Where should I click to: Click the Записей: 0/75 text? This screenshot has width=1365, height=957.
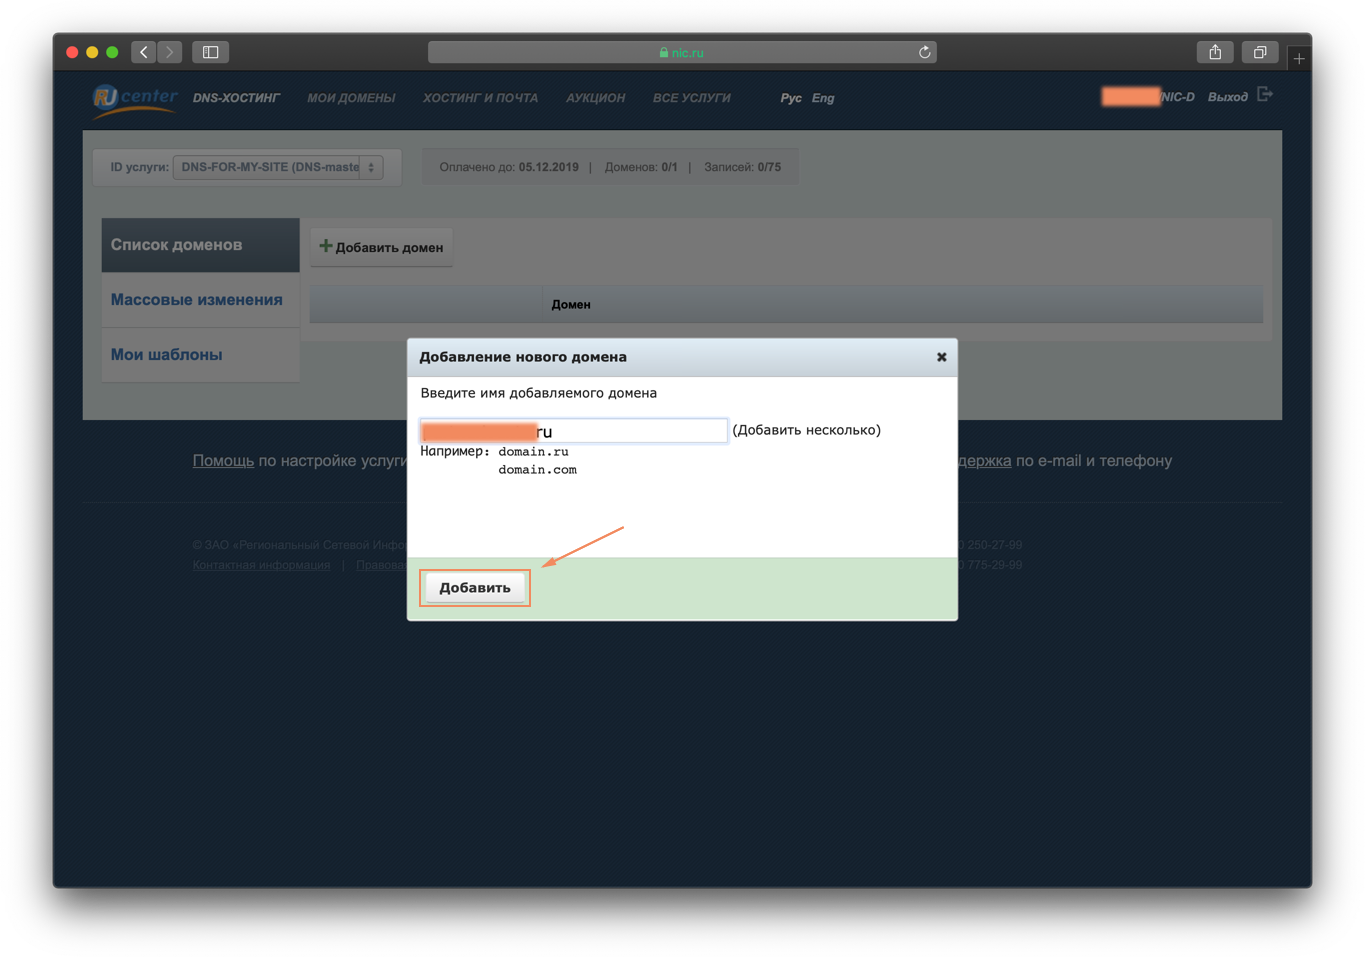pos(743,167)
